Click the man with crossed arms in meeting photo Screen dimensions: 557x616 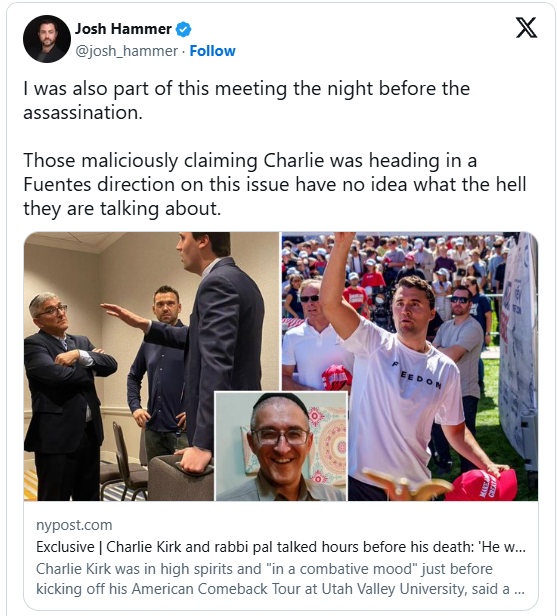point(65,395)
